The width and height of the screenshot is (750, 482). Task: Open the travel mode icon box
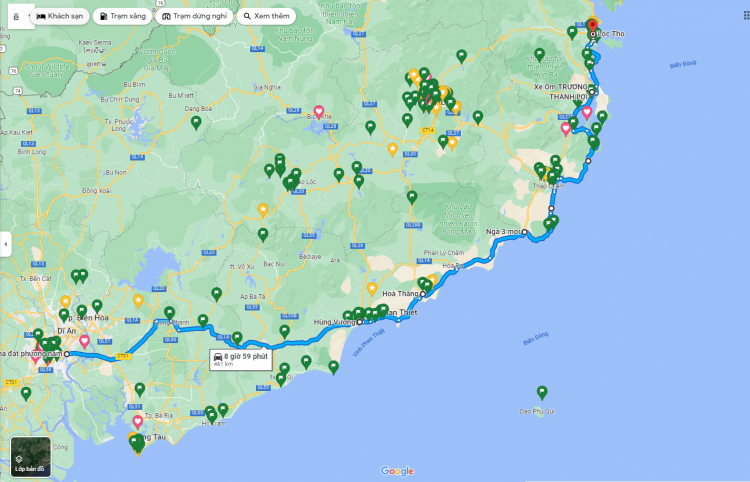click(x=21, y=16)
